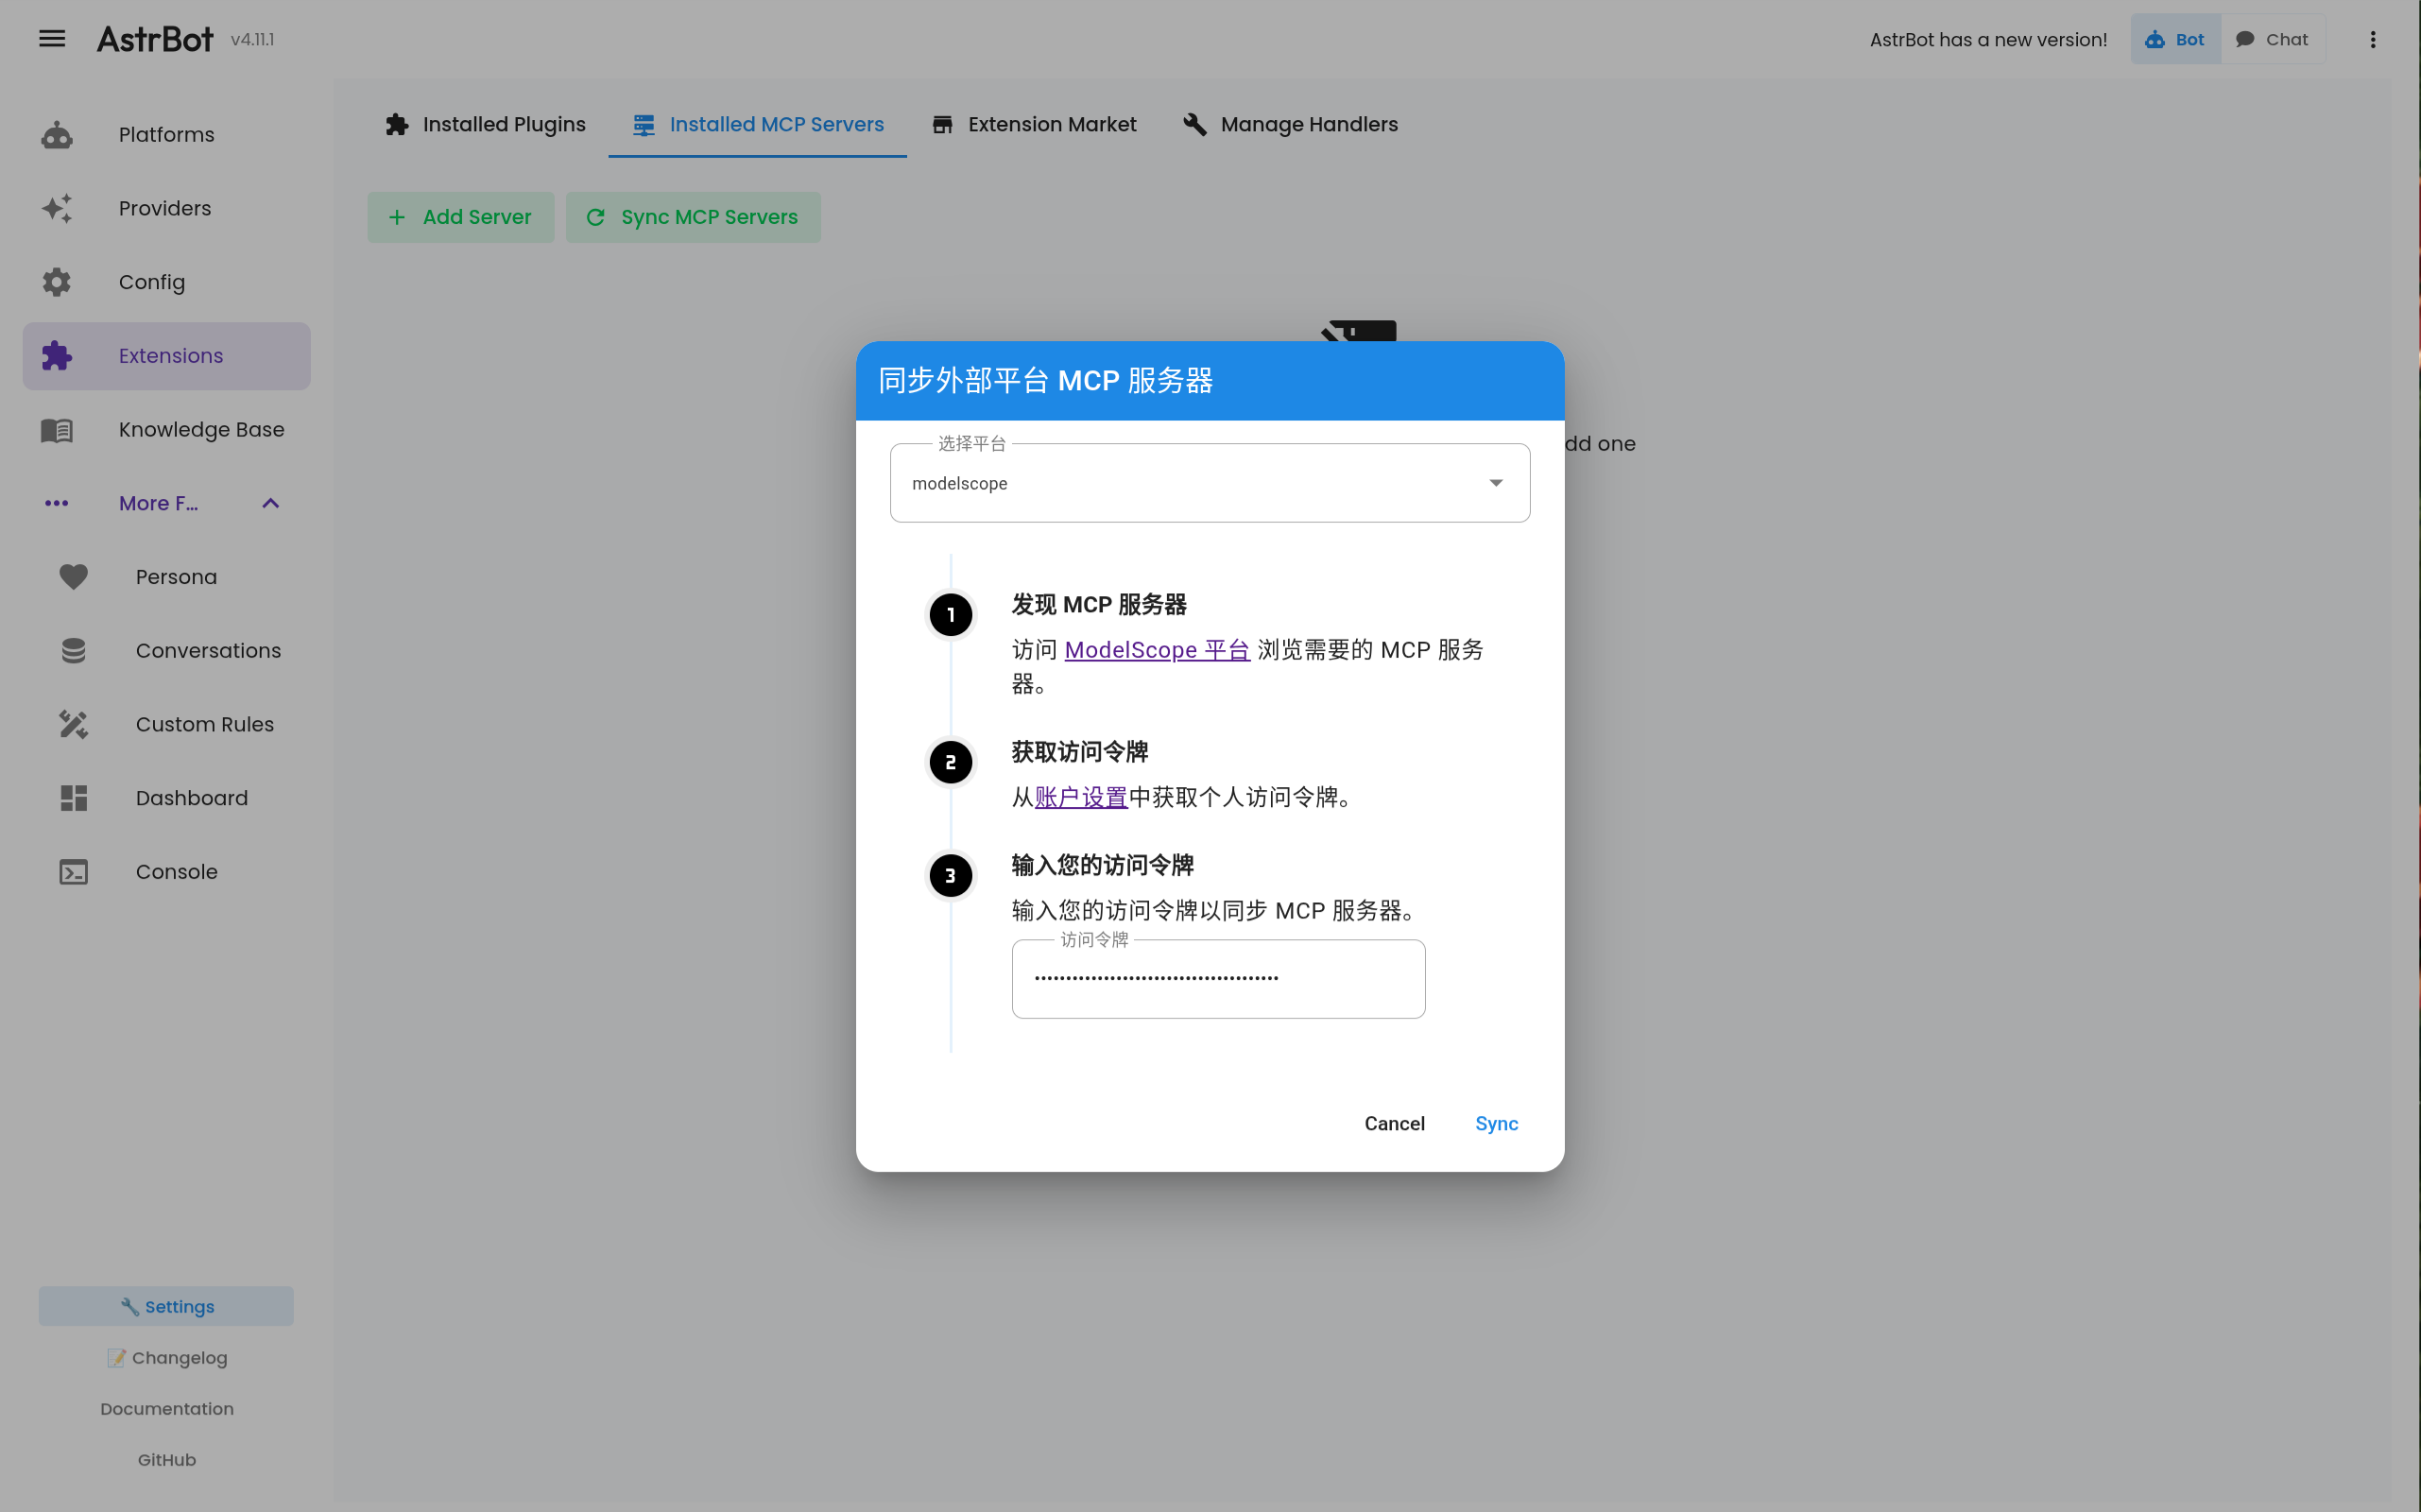Open Config via the gear icon

pyautogui.click(x=56, y=281)
